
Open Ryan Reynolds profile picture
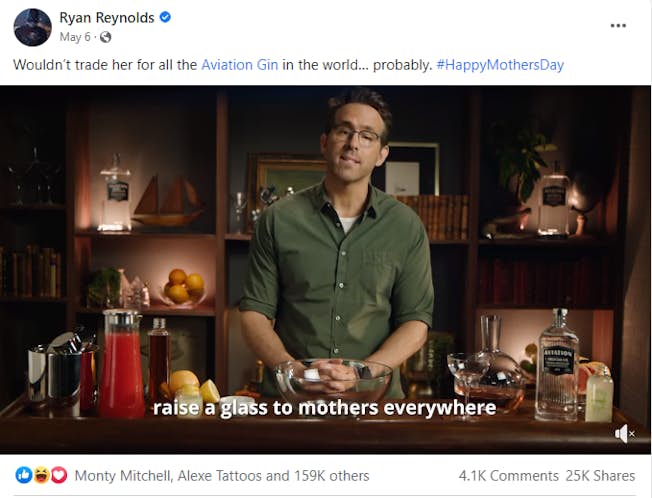point(32,27)
